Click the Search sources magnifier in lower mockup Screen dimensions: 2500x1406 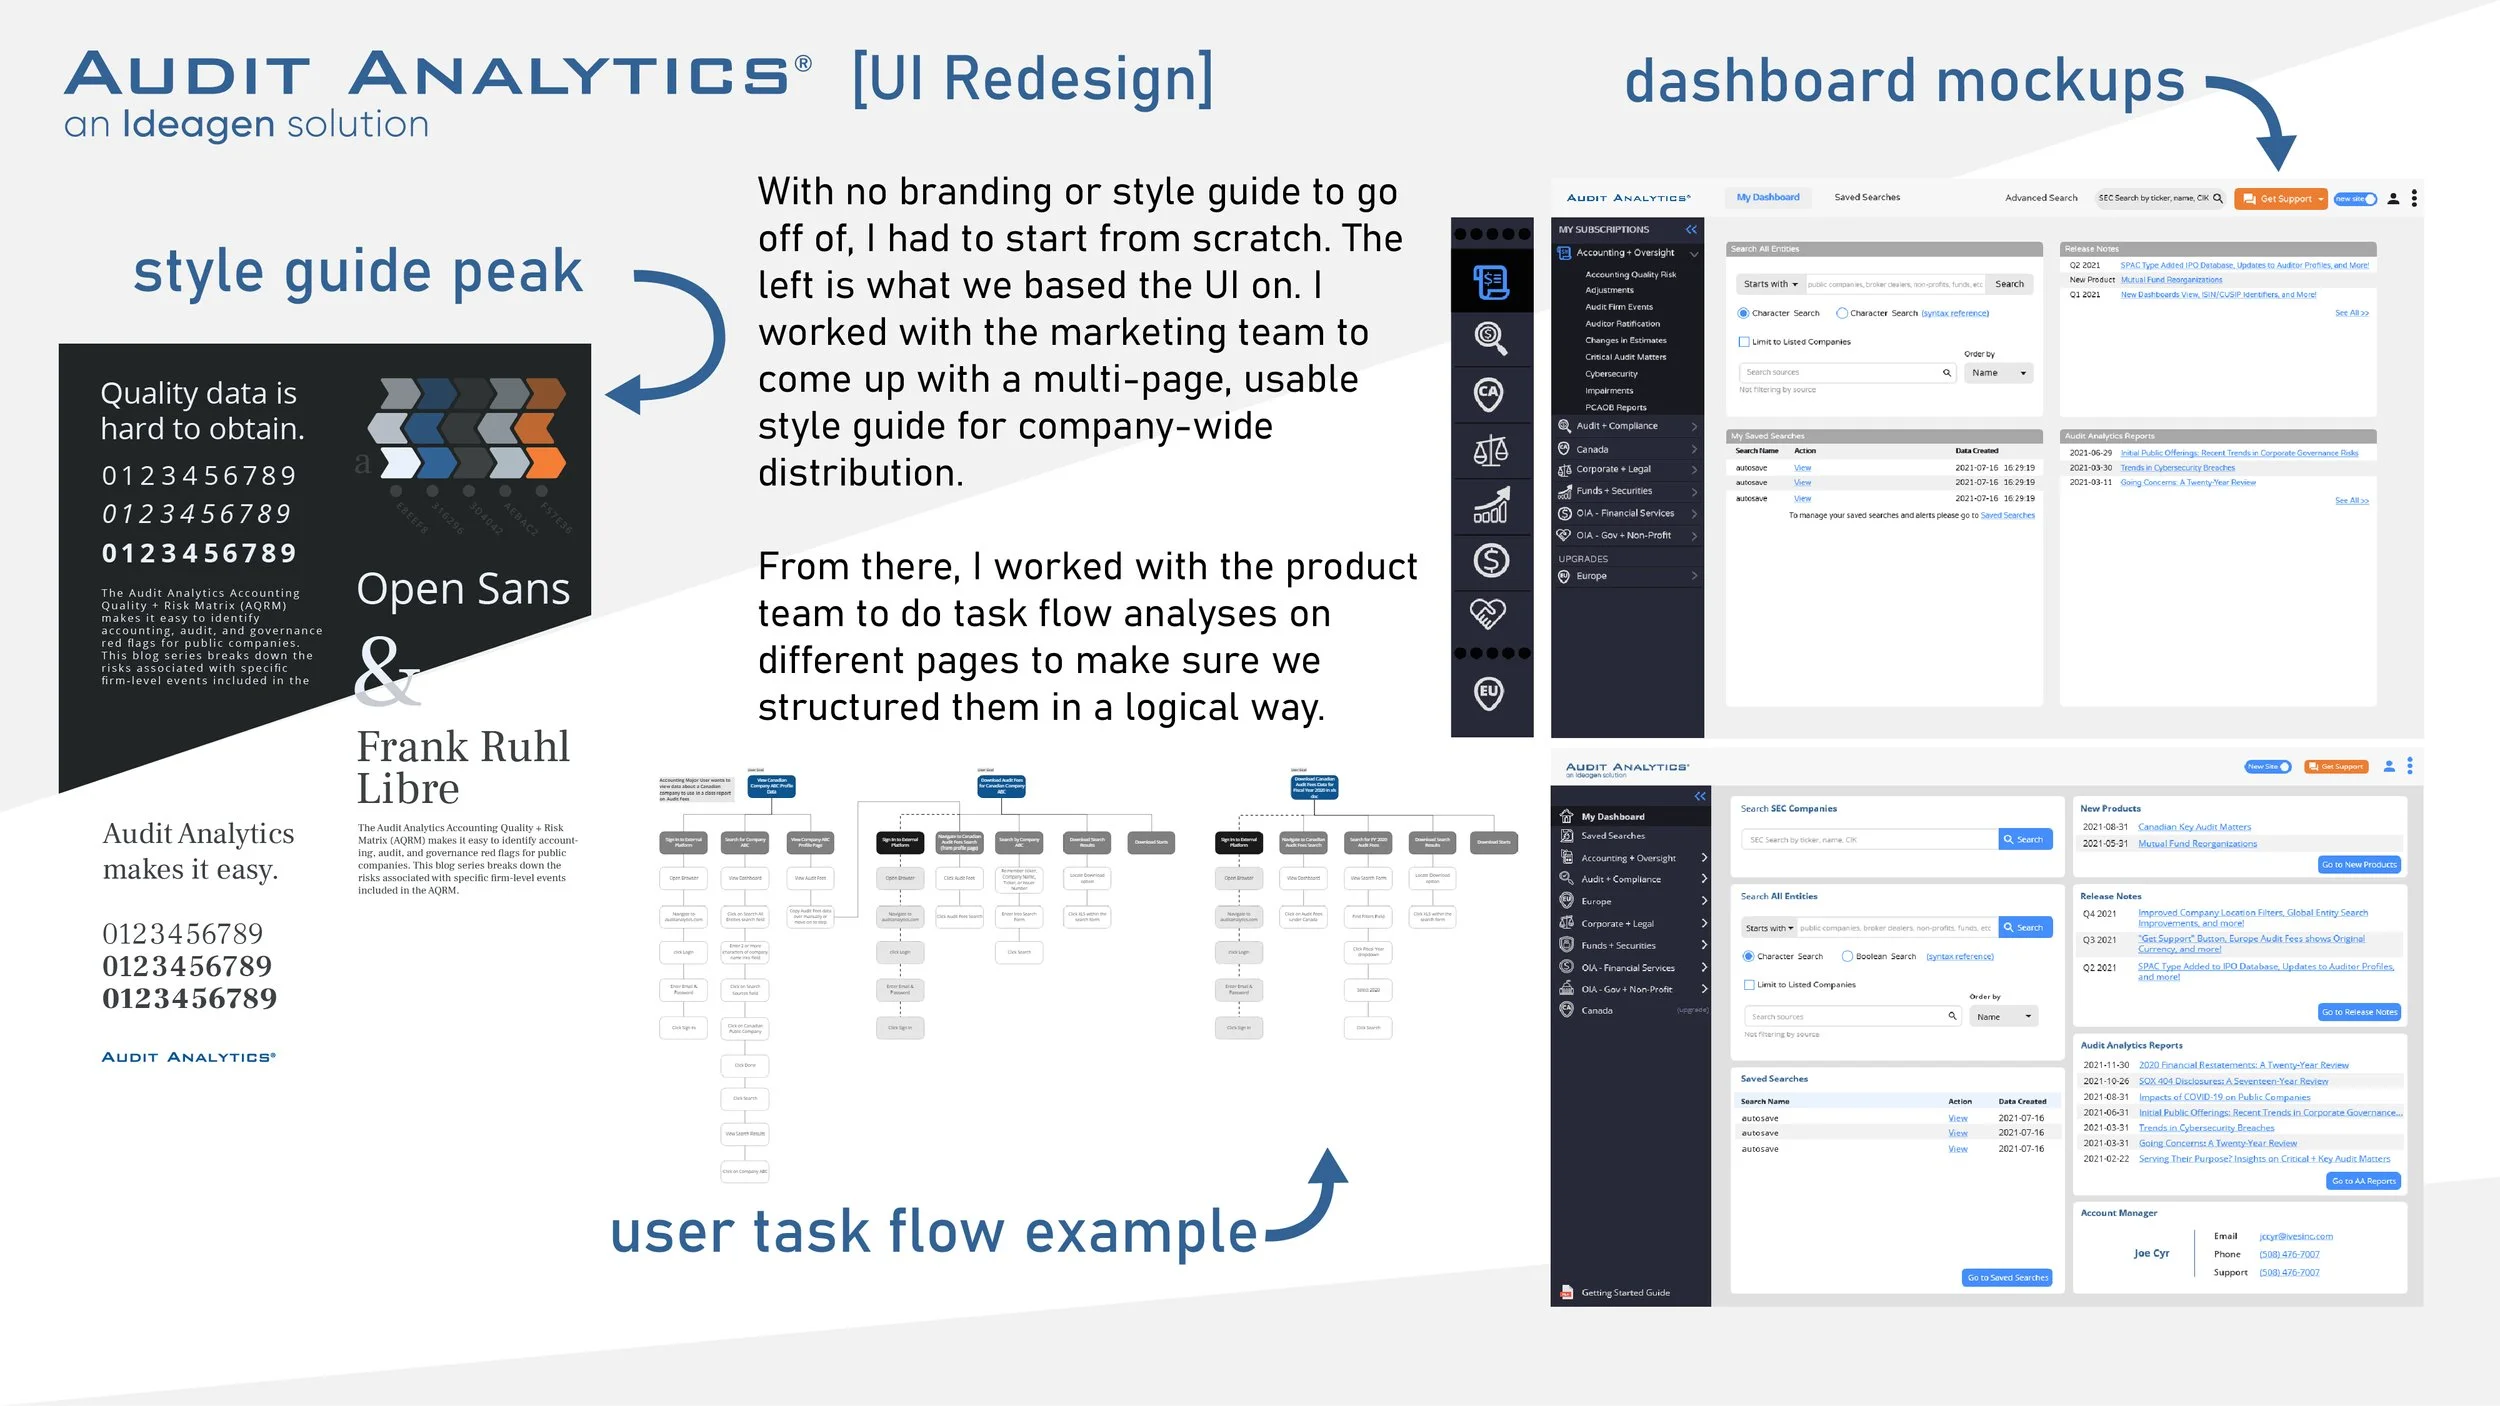[x=1952, y=1016]
